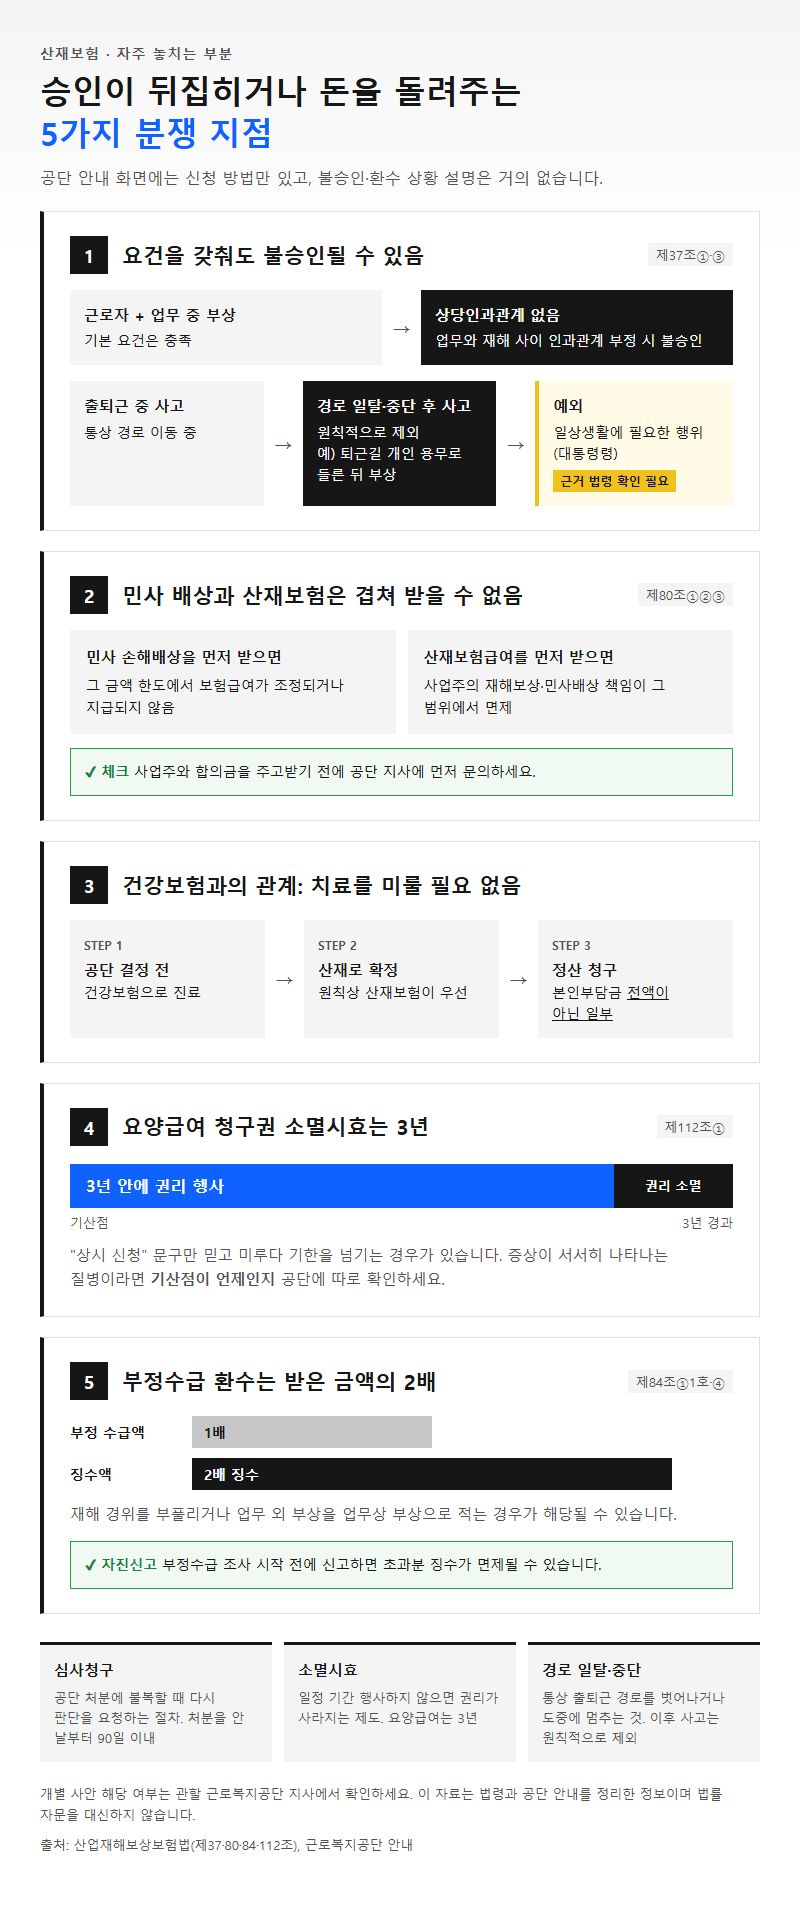Click the underlined '전액이 아닌 일부' text
800x1908 pixels.
point(610,1003)
